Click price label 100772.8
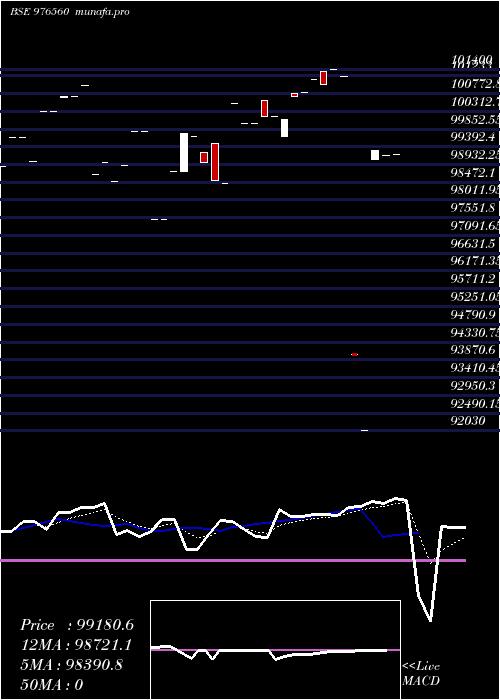This screenshot has width=500, height=700. [475, 83]
